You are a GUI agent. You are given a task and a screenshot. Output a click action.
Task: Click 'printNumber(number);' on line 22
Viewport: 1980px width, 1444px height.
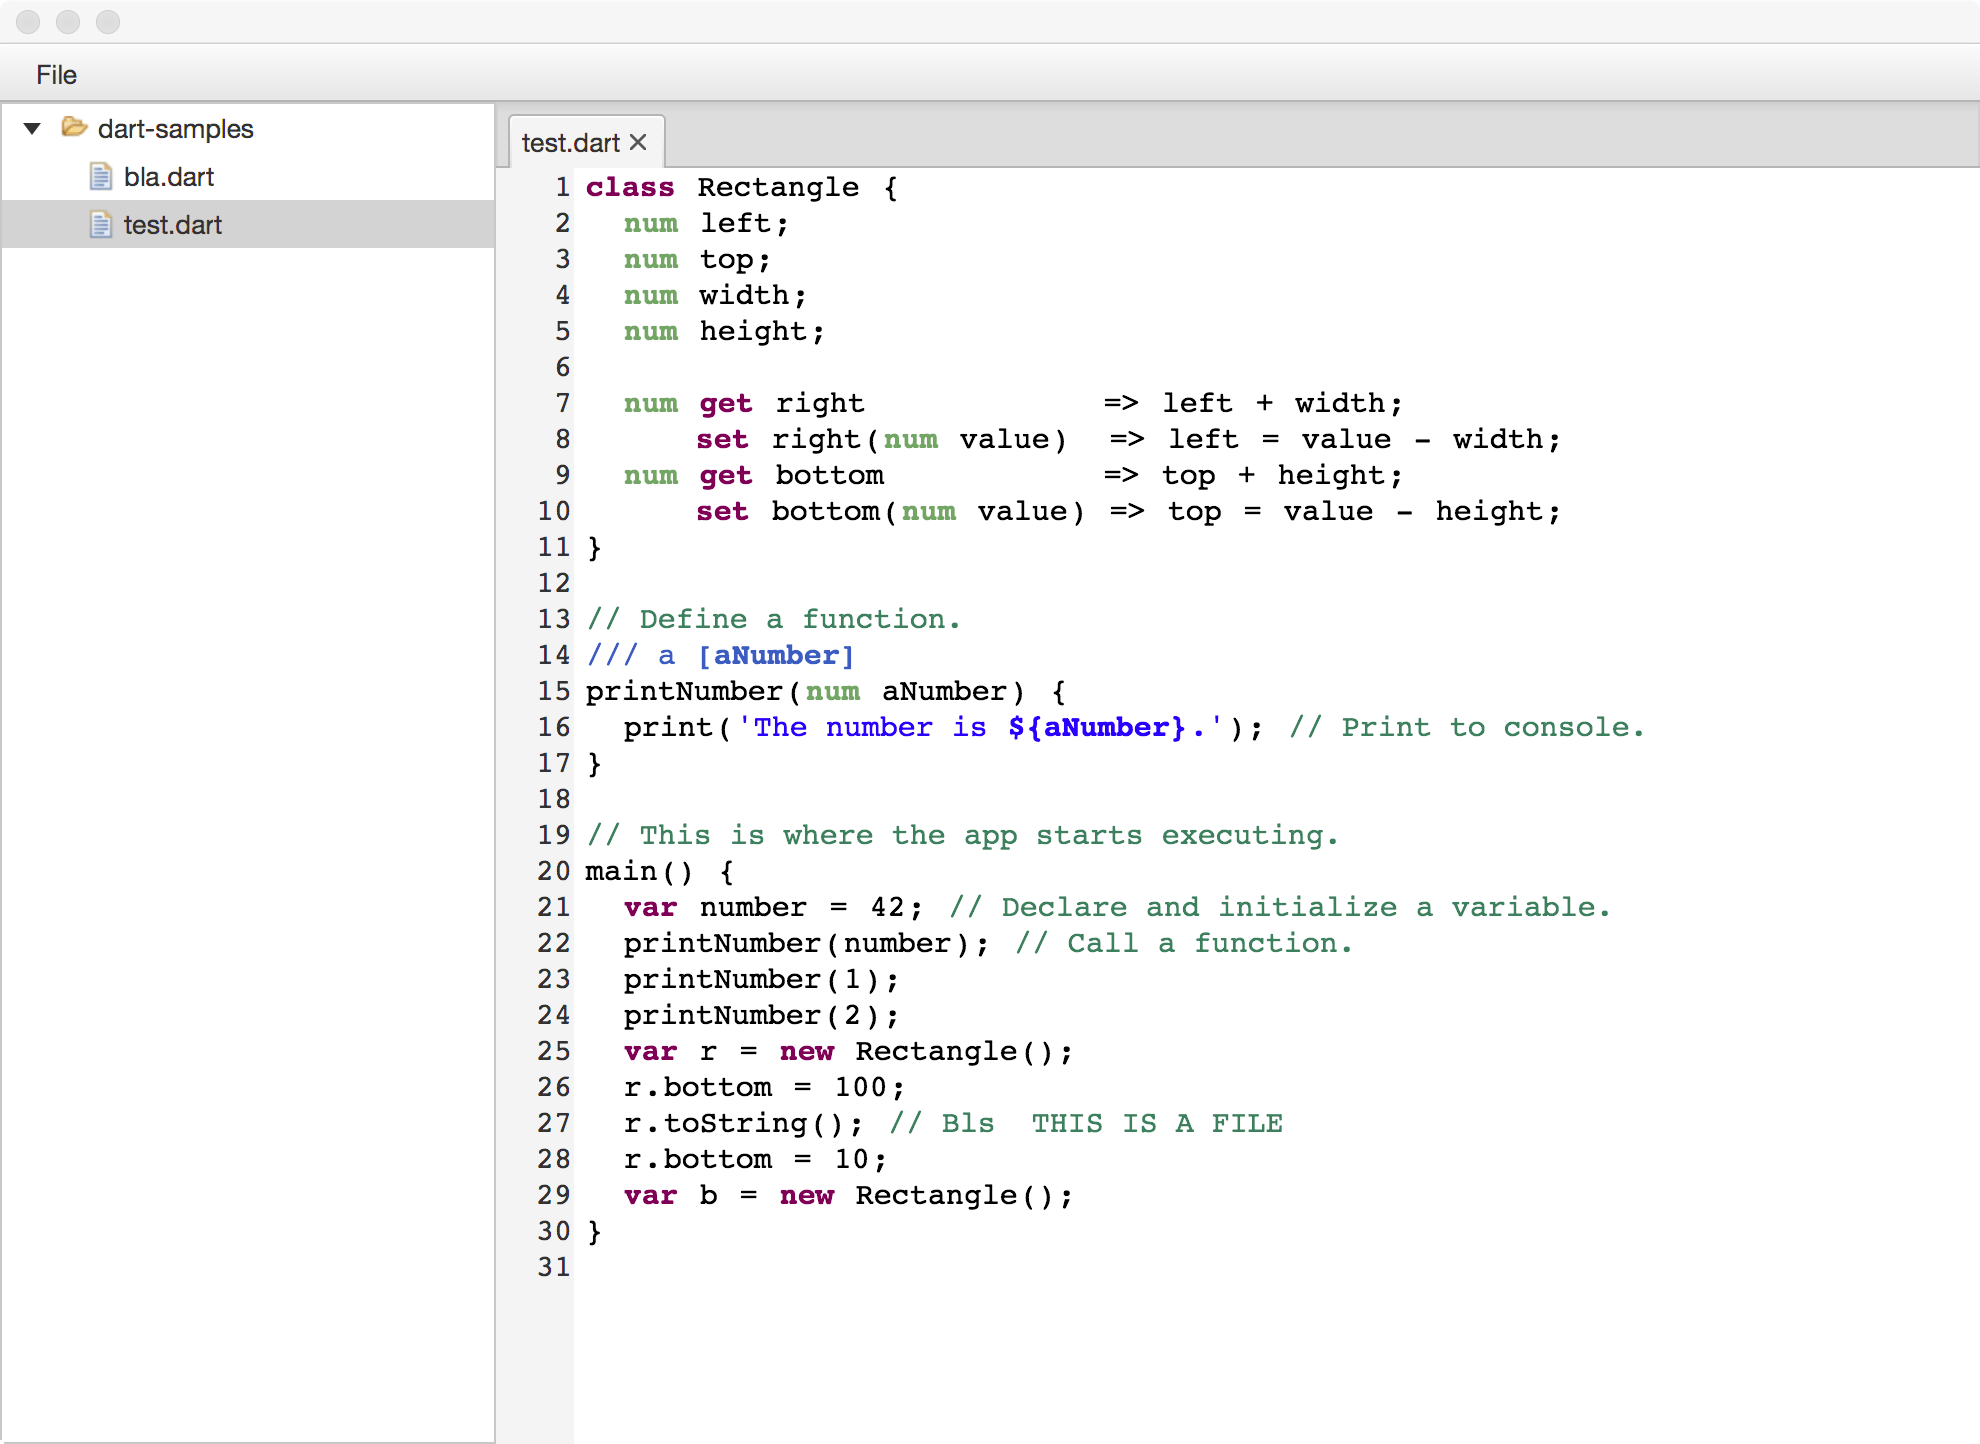click(x=807, y=943)
